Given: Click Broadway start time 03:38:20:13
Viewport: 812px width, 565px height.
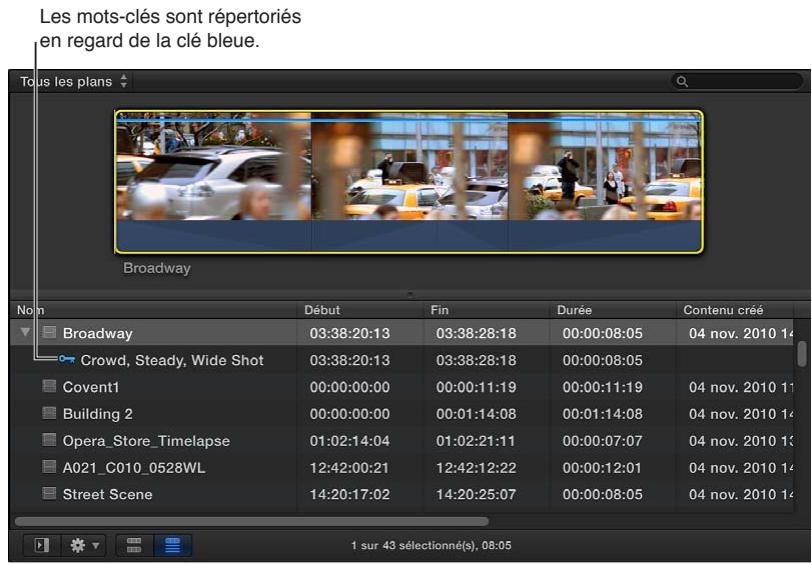Looking at the screenshot, I should click(350, 334).
